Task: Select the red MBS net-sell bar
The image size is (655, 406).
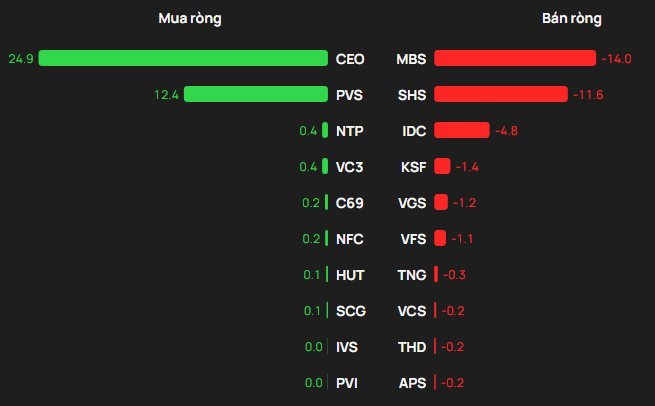Action: 515,58
